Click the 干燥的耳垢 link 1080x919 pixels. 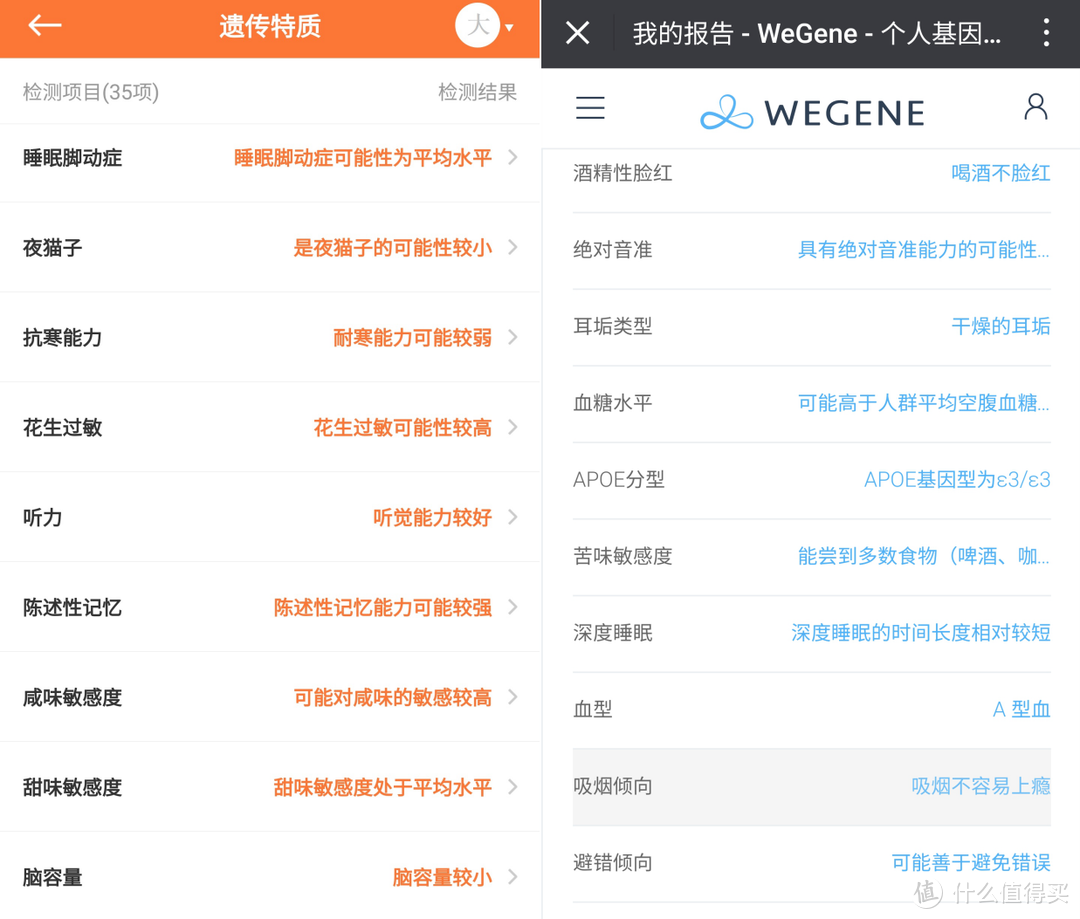1001,326
